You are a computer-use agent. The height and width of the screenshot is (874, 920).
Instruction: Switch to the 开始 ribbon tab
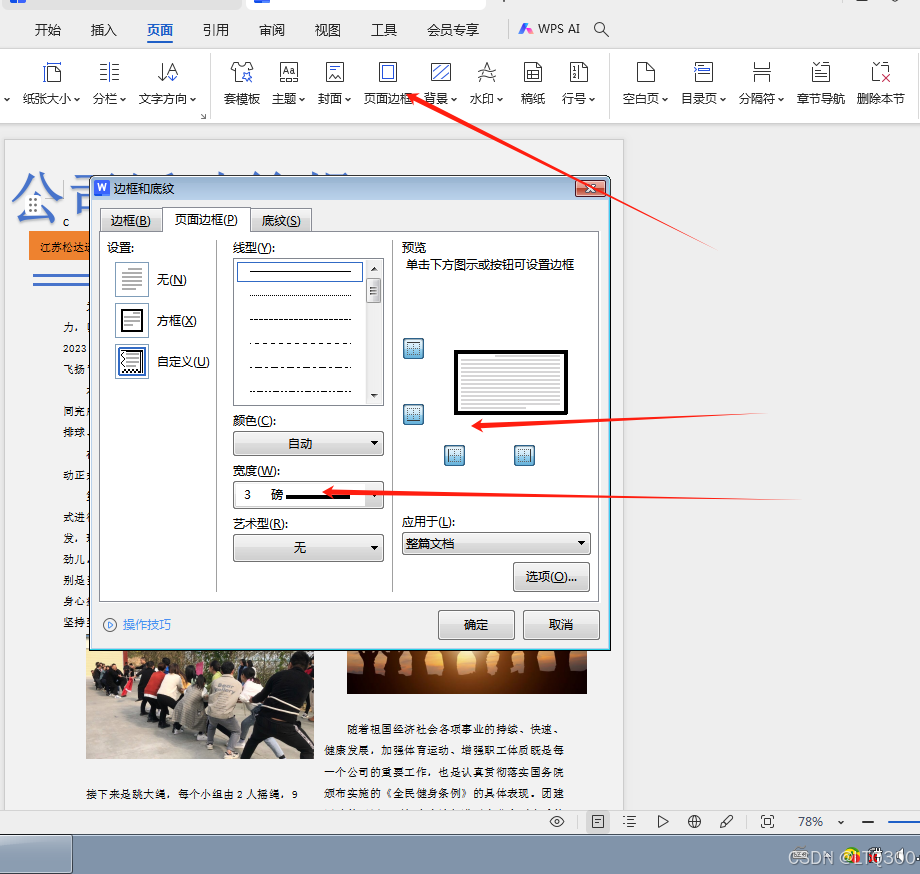(48, 30)
